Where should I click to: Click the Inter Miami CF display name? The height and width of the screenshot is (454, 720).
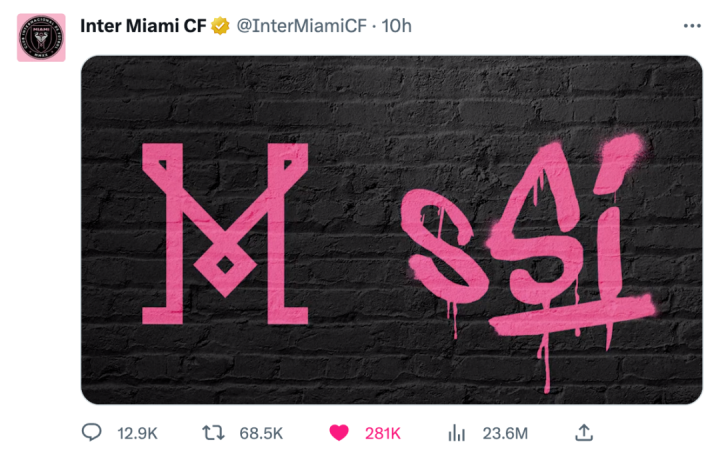(x=143, y=26)
